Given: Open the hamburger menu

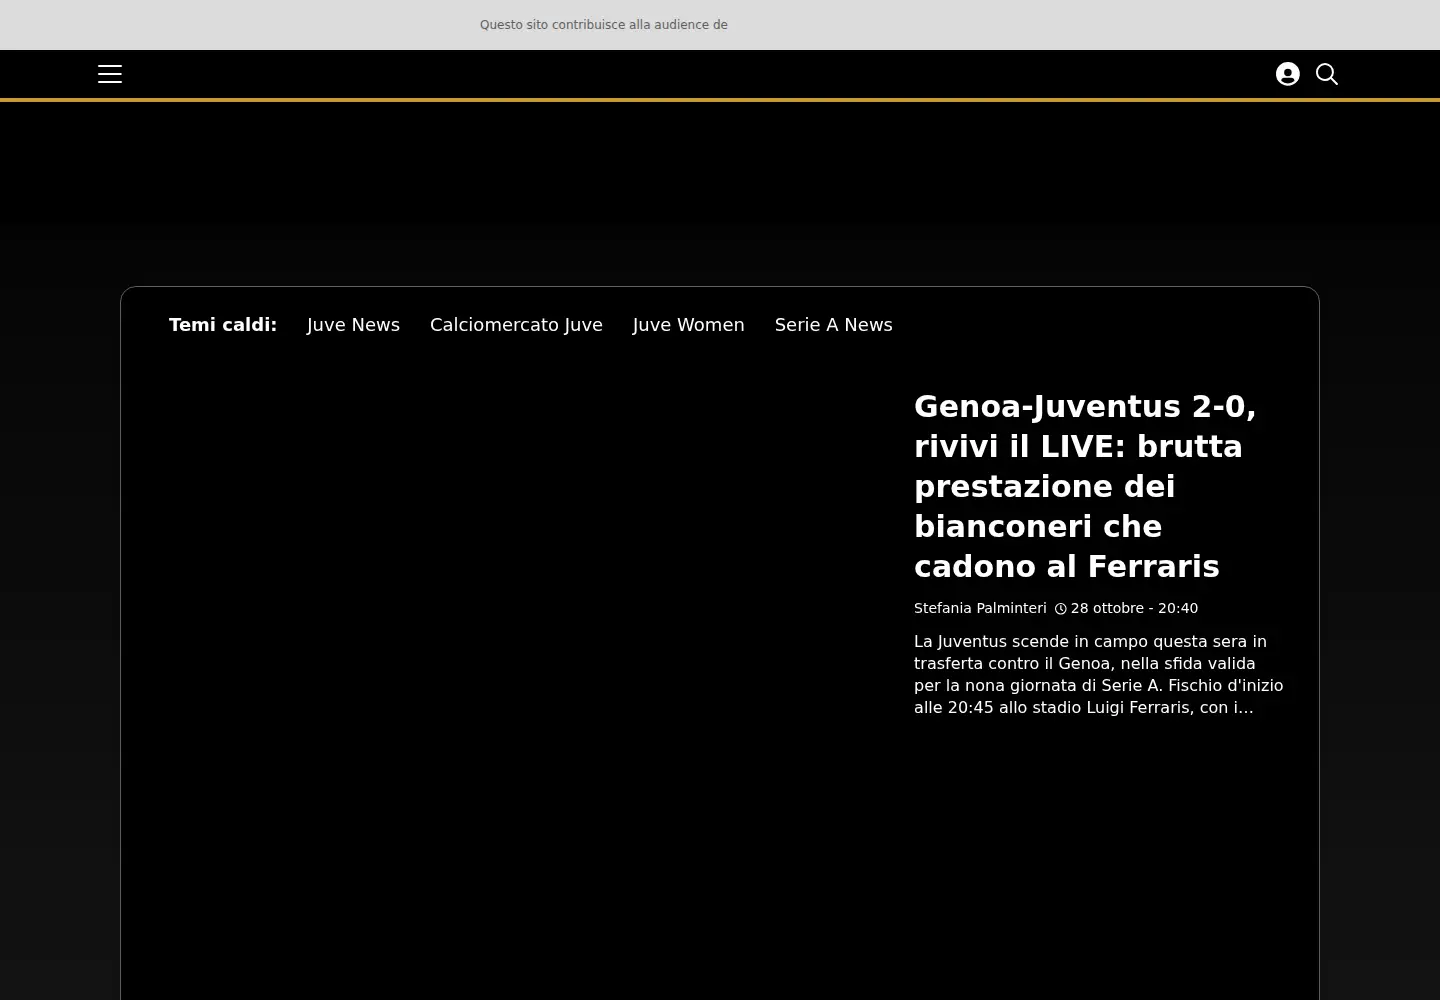Looking at the screenshot, I should (110, 74).
